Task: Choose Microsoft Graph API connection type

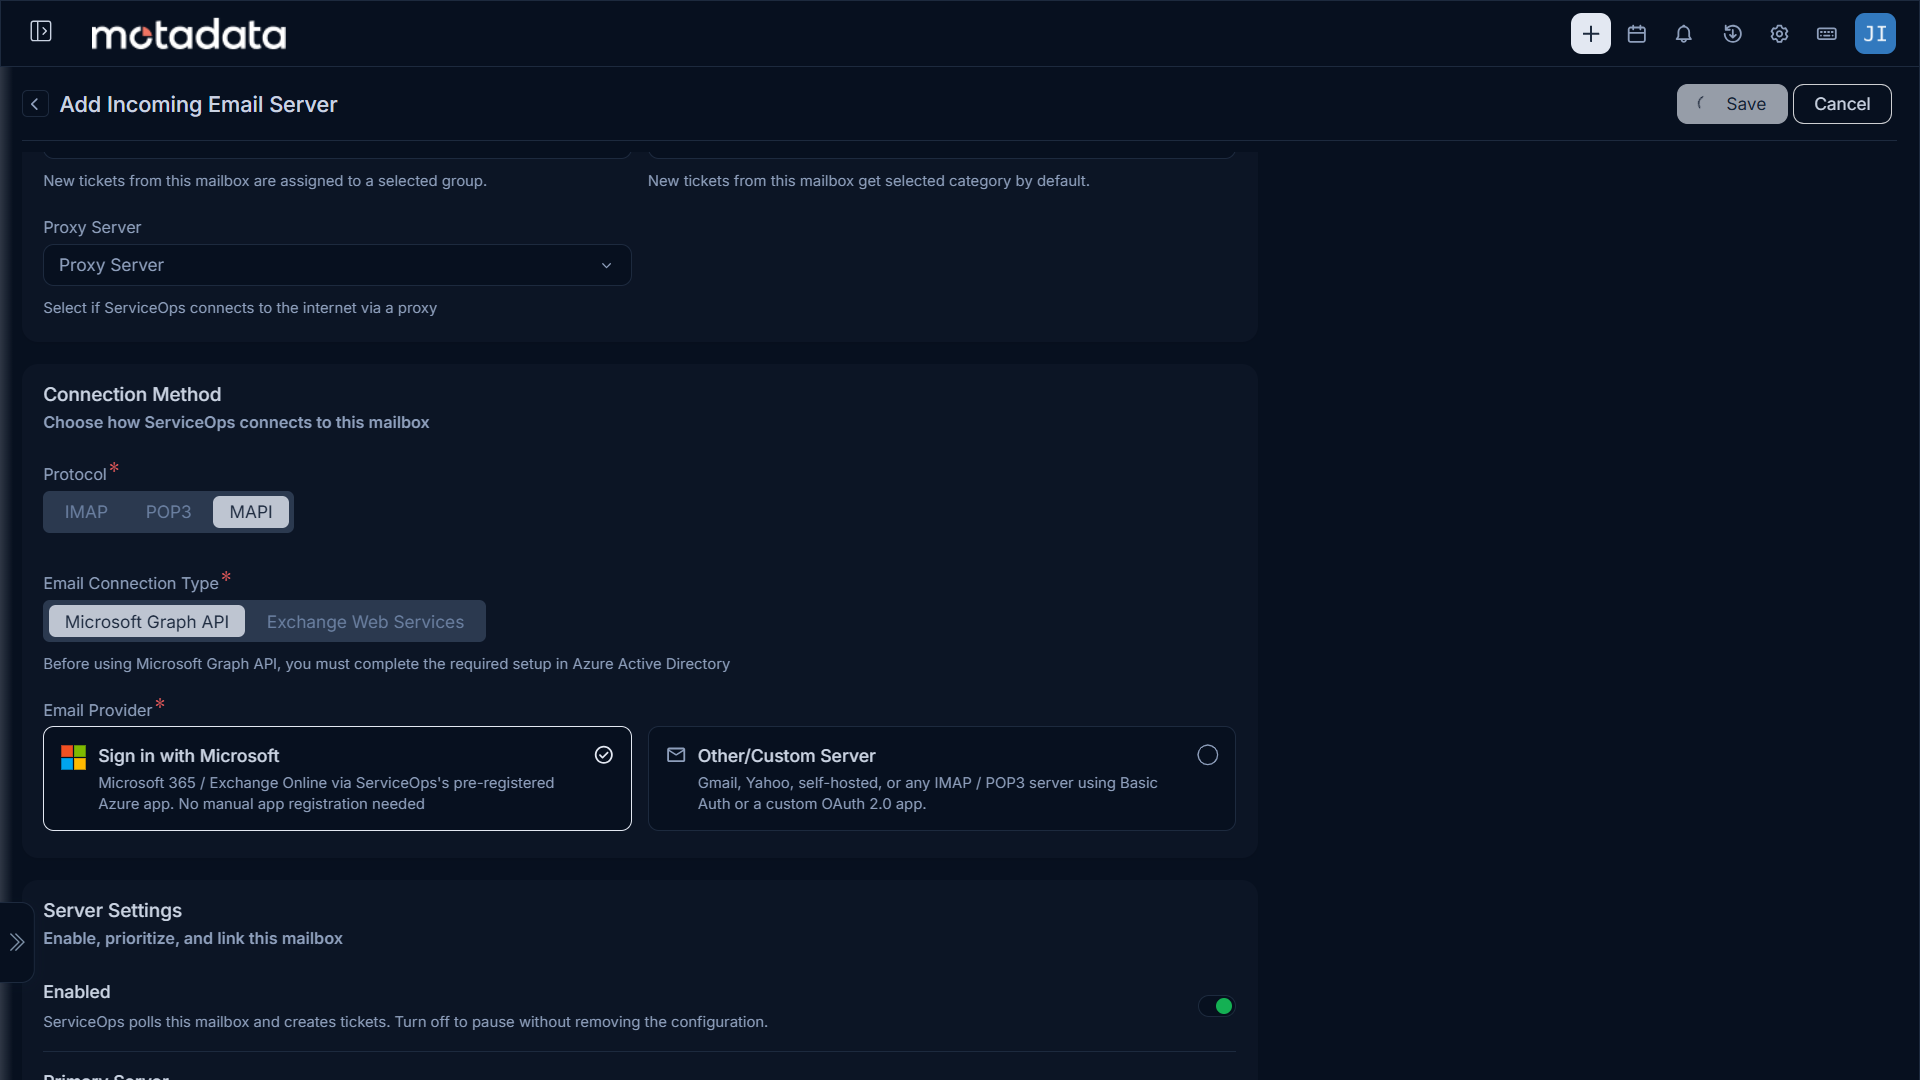Action: 147,622
